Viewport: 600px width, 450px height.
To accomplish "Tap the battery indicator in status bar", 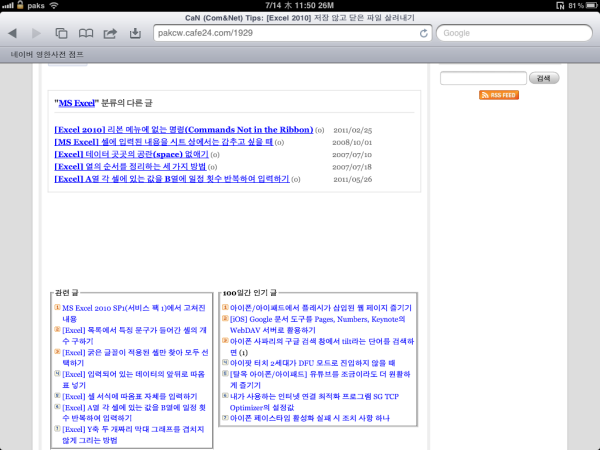I will coord(591,5).
